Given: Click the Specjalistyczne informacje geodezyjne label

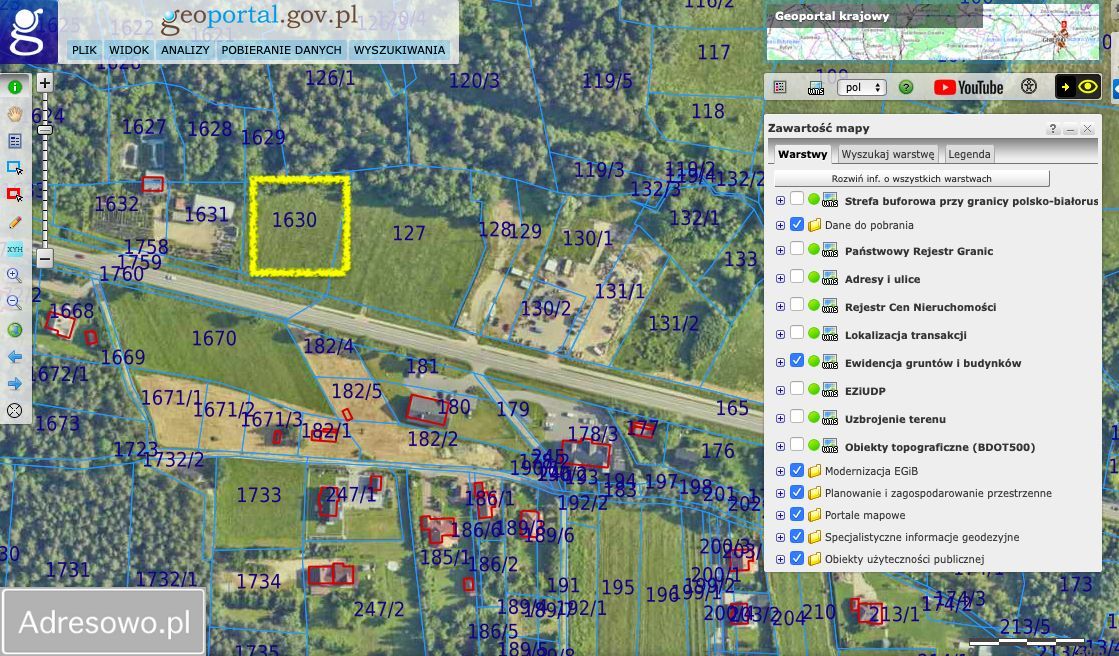Looking at the screenshot, I should pos(922,537).
